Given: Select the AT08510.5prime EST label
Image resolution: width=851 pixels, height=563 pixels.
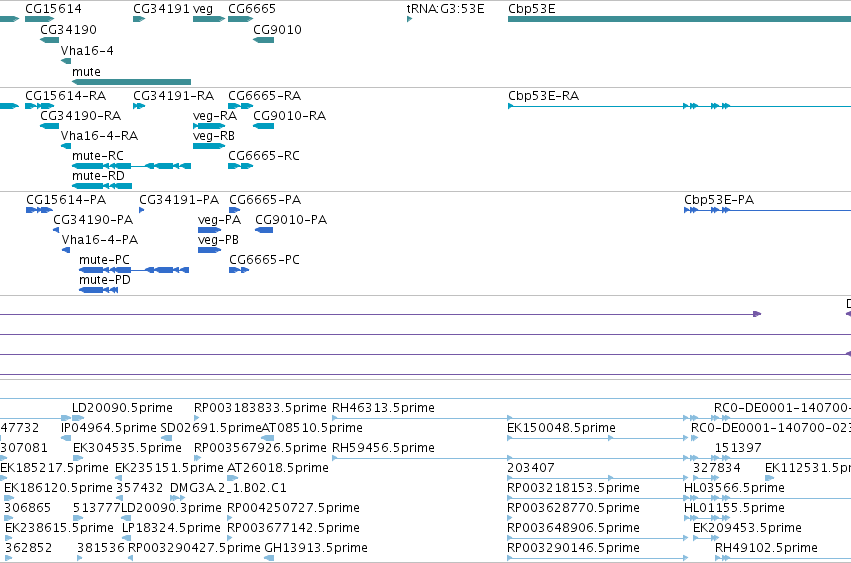Looking at the screenshot, I should click(312, 428).
